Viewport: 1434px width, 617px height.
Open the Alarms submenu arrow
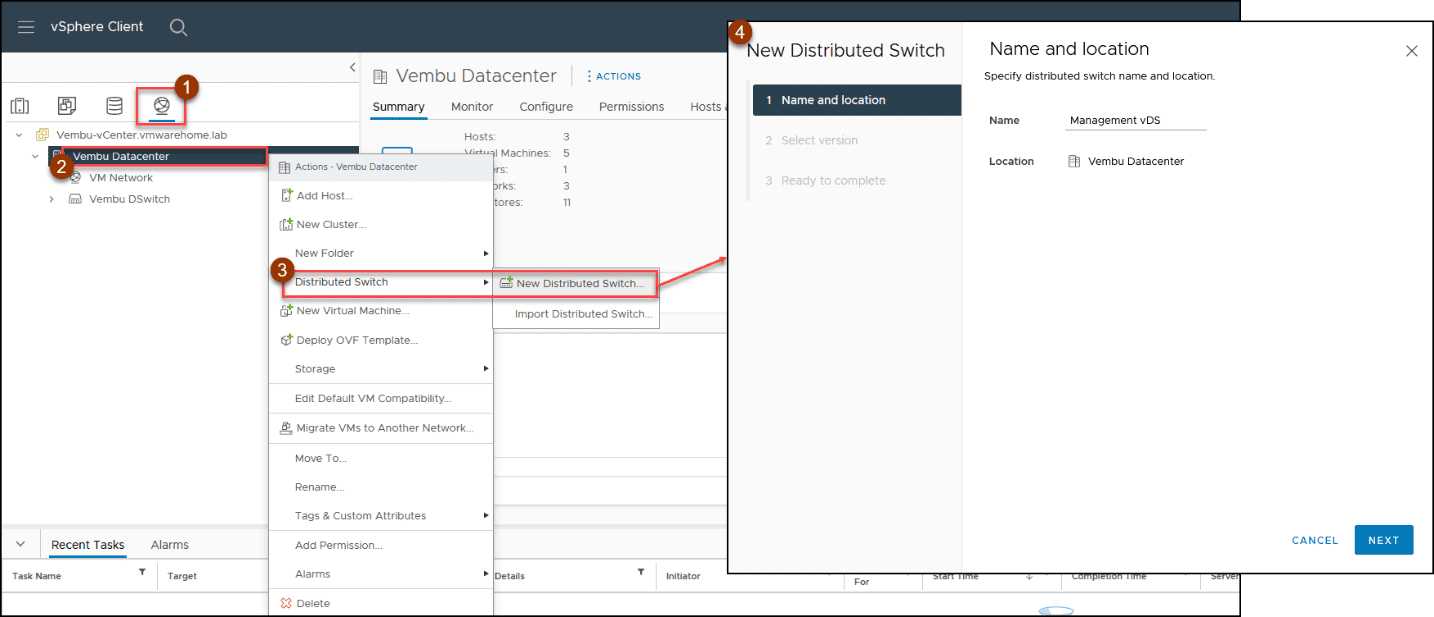[486, 574]
